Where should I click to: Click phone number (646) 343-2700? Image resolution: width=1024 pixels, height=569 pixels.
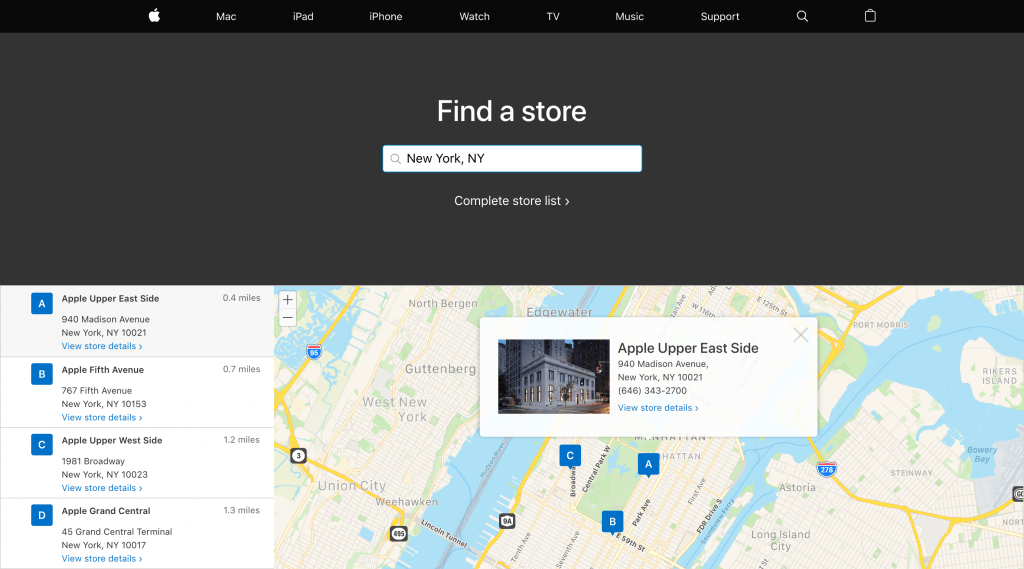[x=652, y=391]
